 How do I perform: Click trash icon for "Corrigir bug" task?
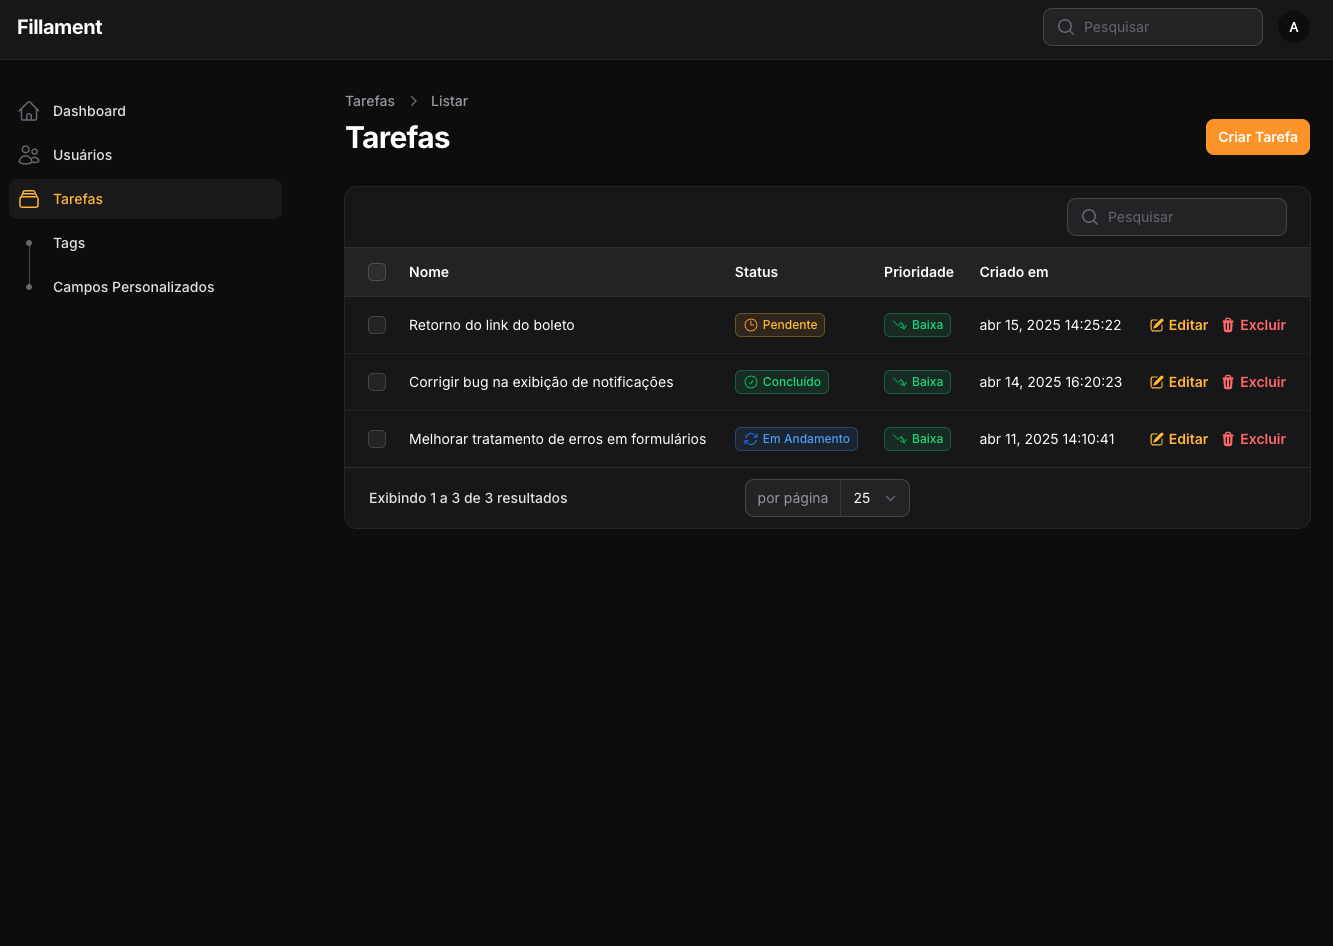coord(1228,382)
